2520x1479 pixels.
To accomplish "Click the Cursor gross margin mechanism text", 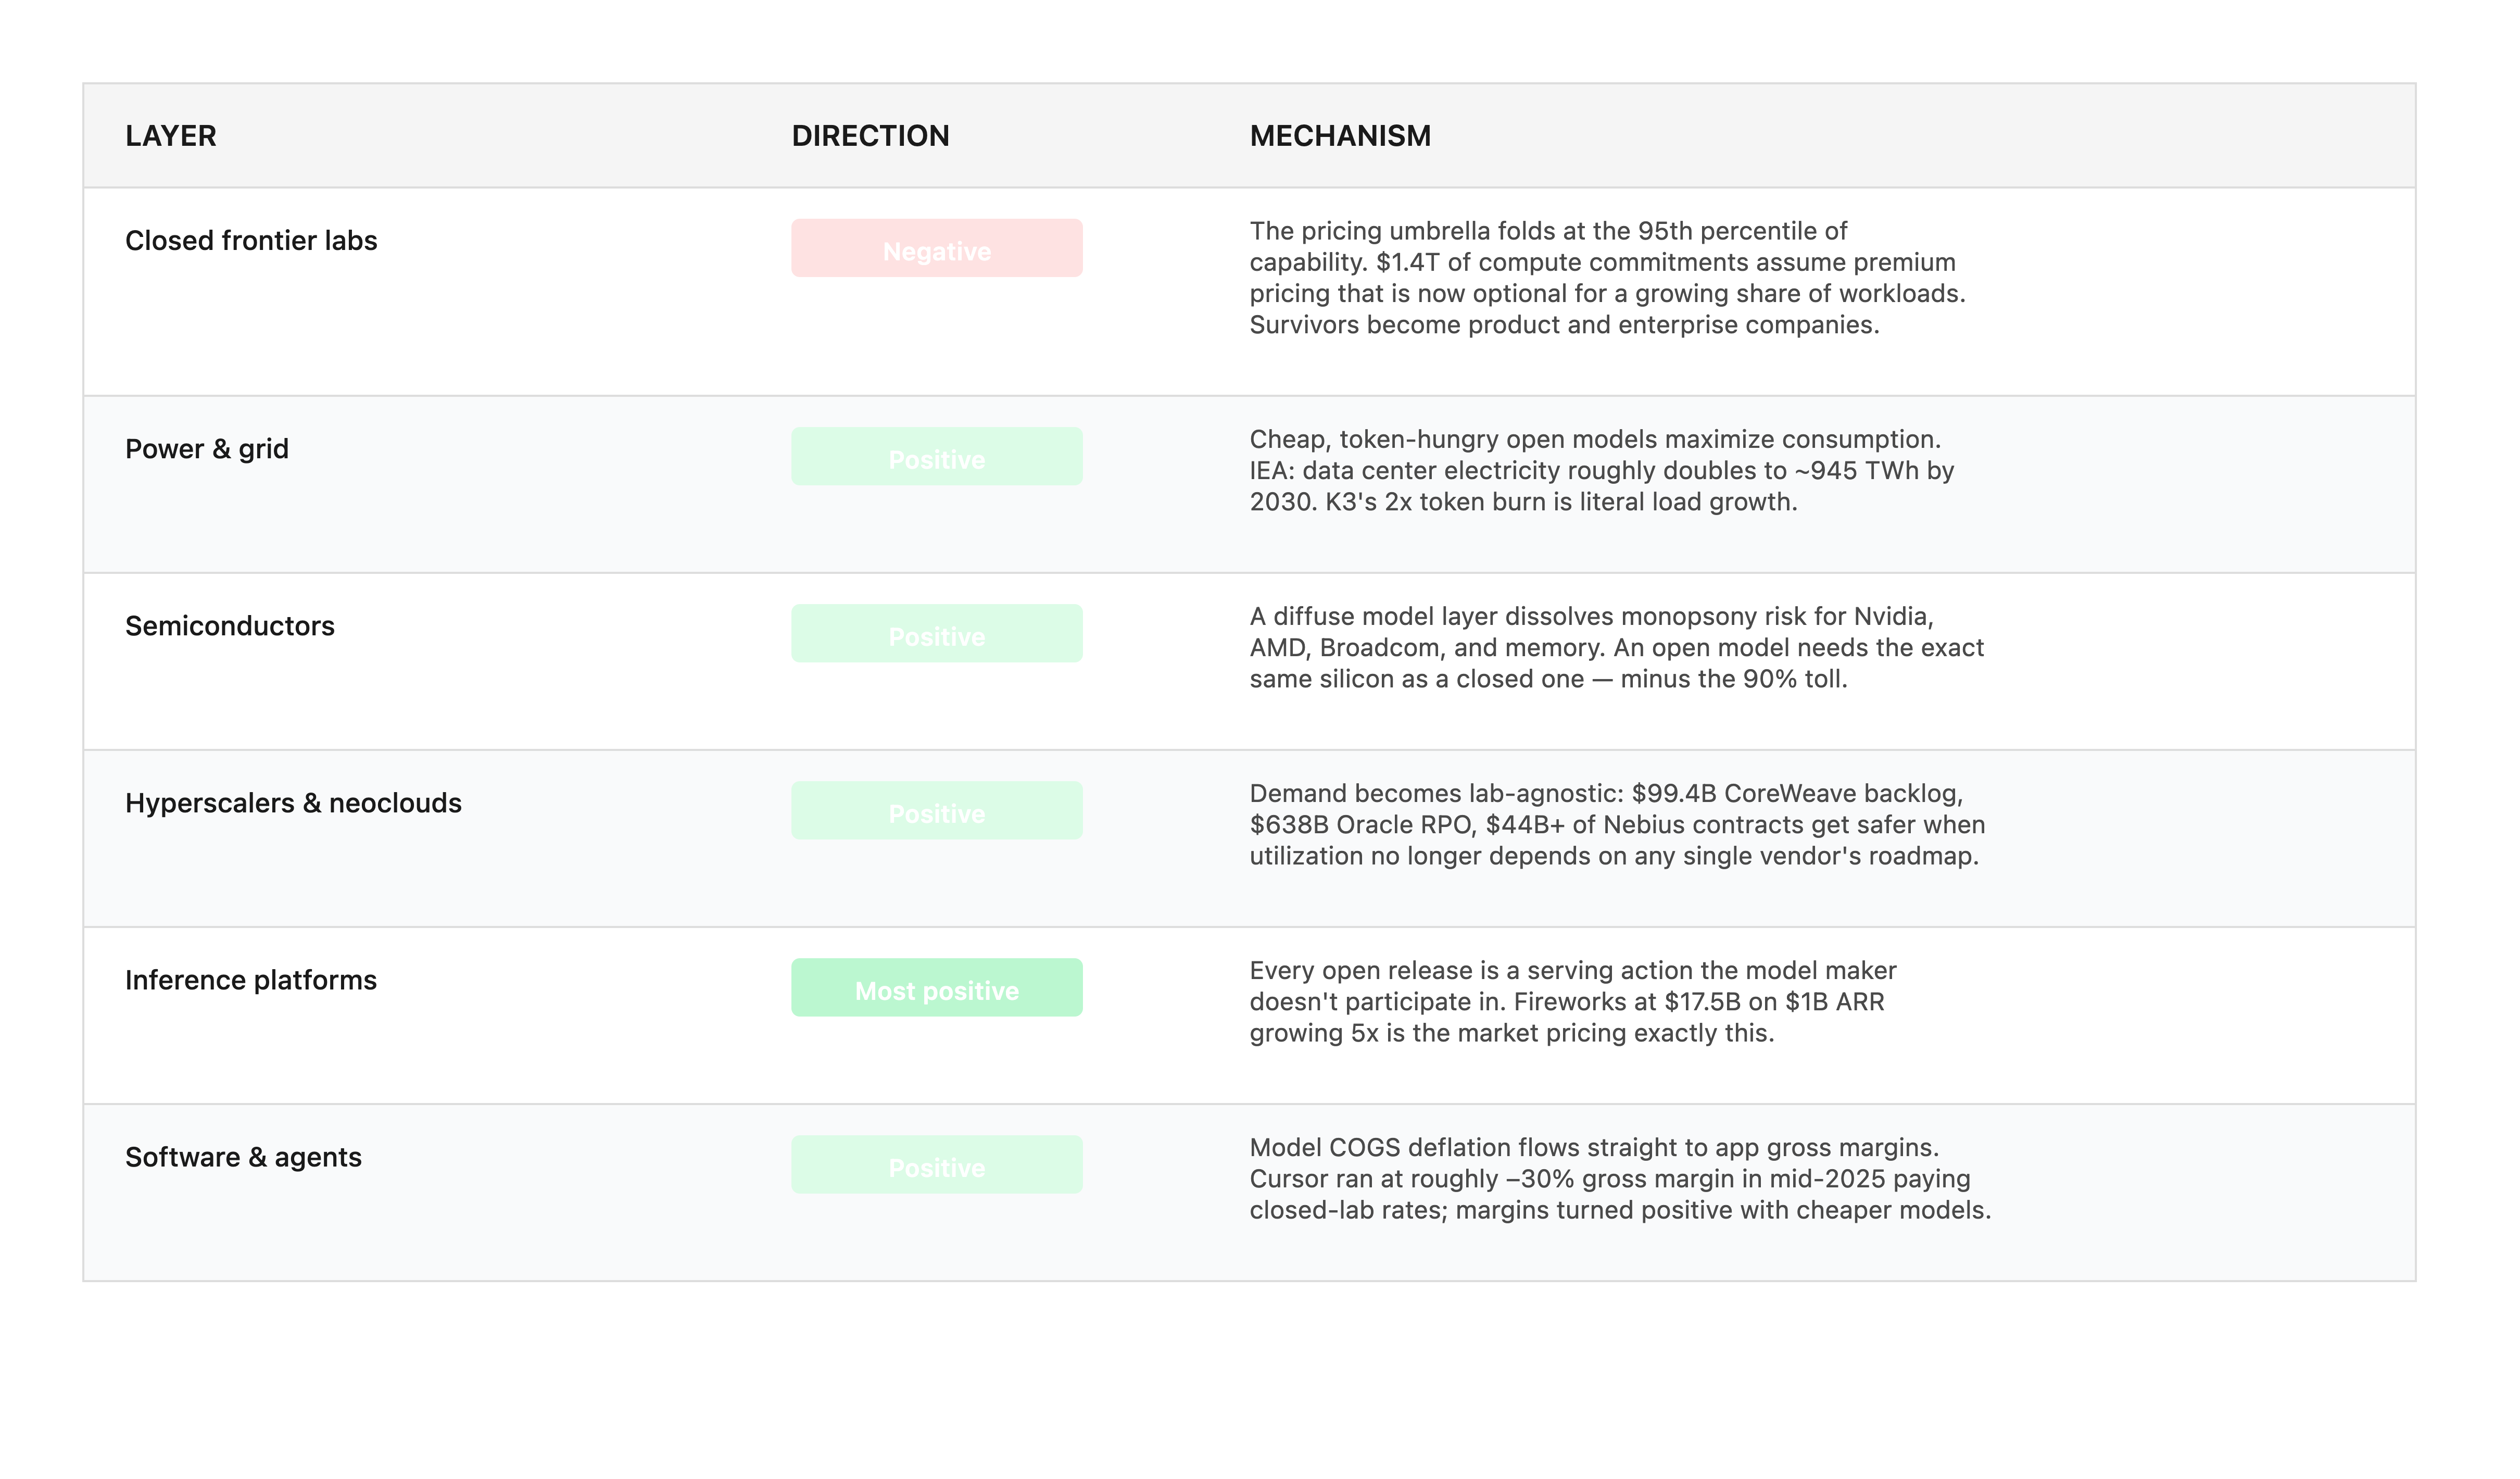I will pos(1621,1179).
